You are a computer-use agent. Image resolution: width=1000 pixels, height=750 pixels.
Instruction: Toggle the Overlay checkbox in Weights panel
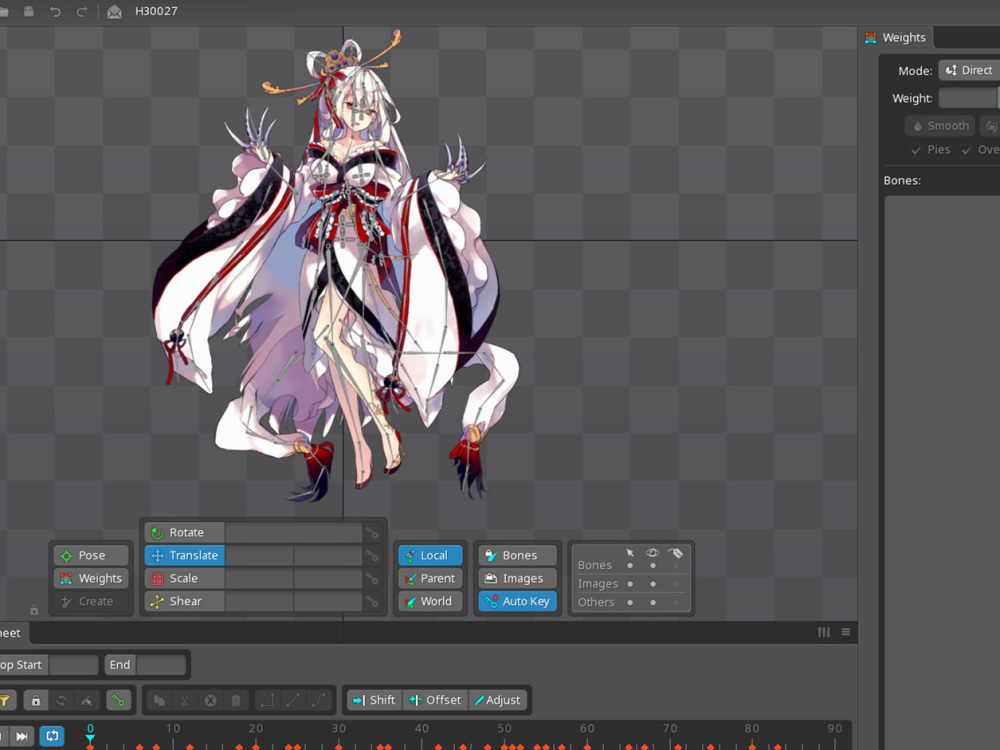[x=980, y=150]
